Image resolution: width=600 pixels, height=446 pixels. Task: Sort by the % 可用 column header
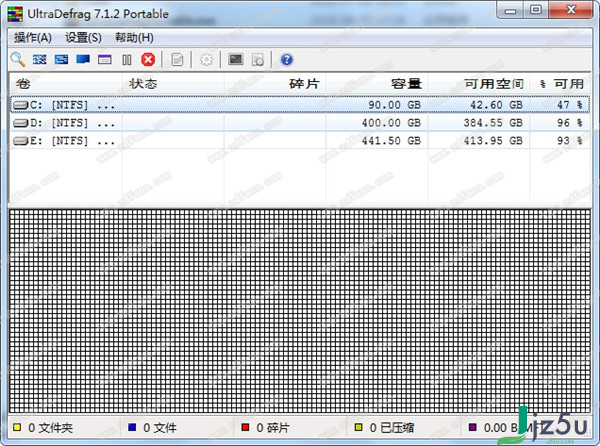[x=560, y=84]
